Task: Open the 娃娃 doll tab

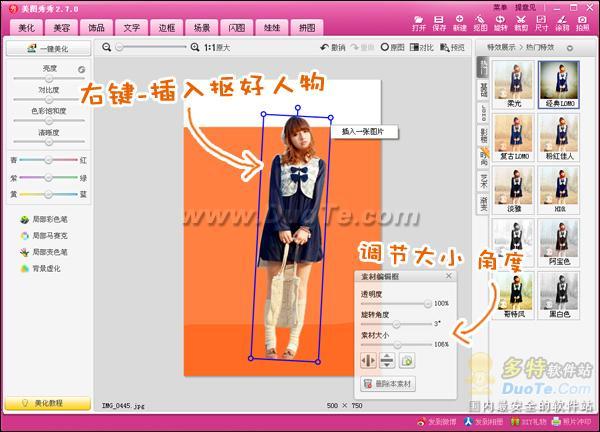Action: [272, 28]
